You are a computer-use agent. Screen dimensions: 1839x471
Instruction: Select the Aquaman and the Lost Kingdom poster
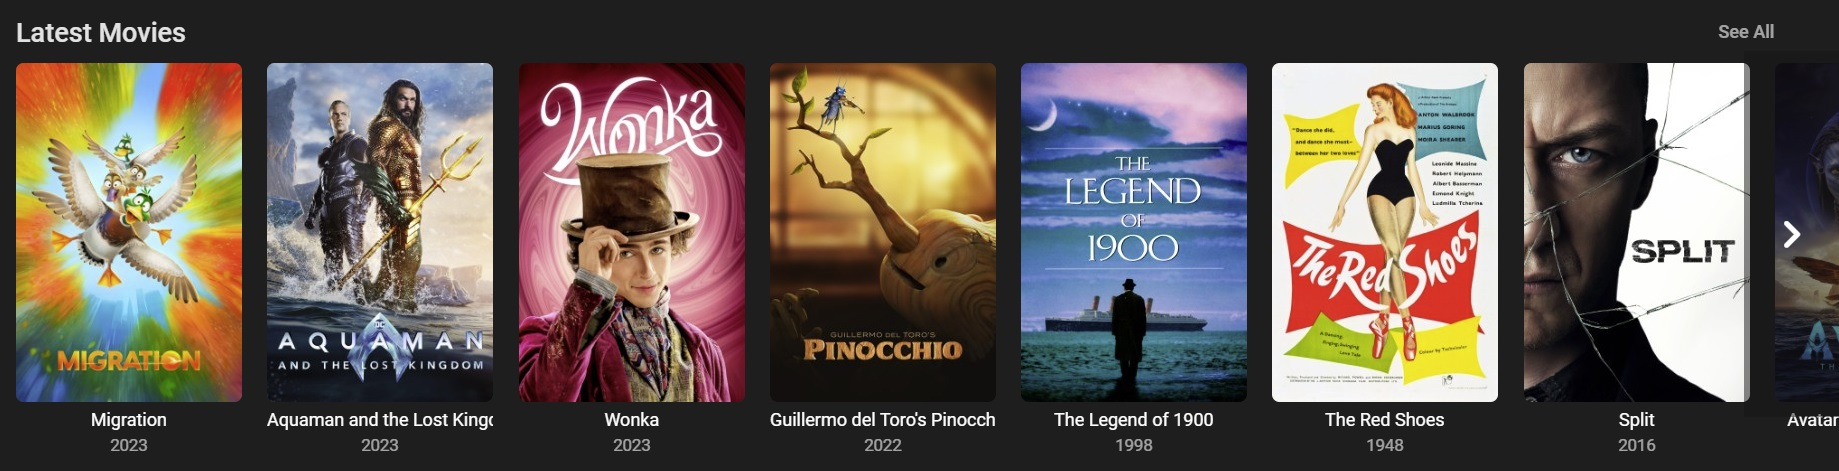tap(380, 232)
